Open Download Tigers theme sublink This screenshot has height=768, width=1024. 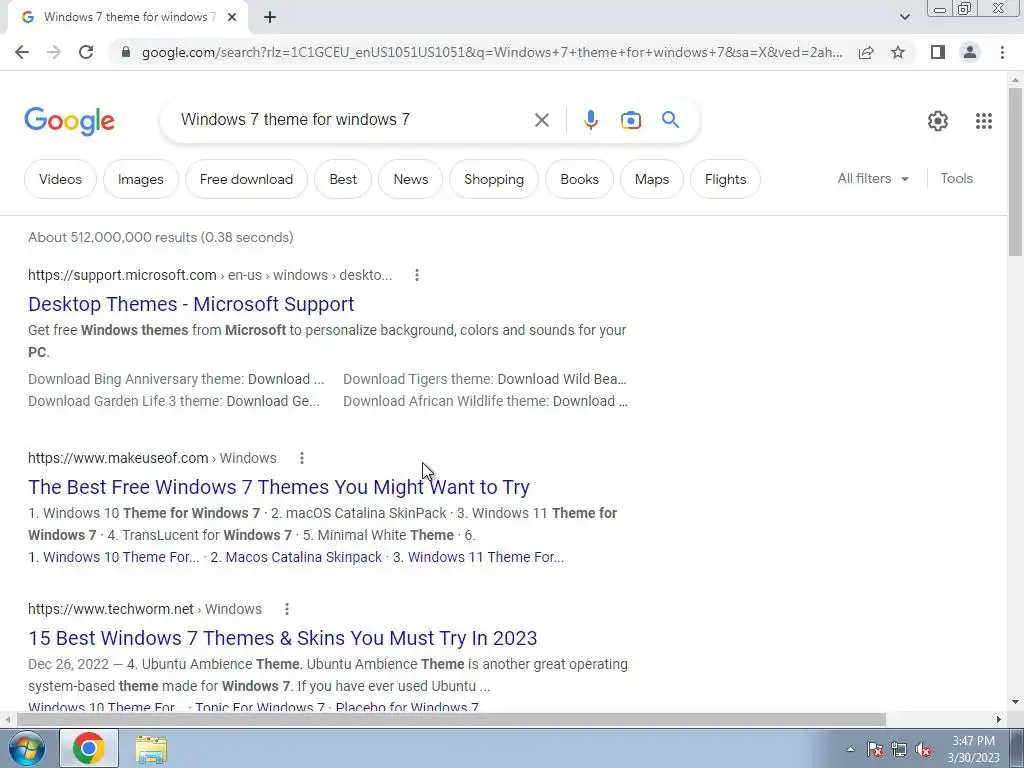point(485,379)
